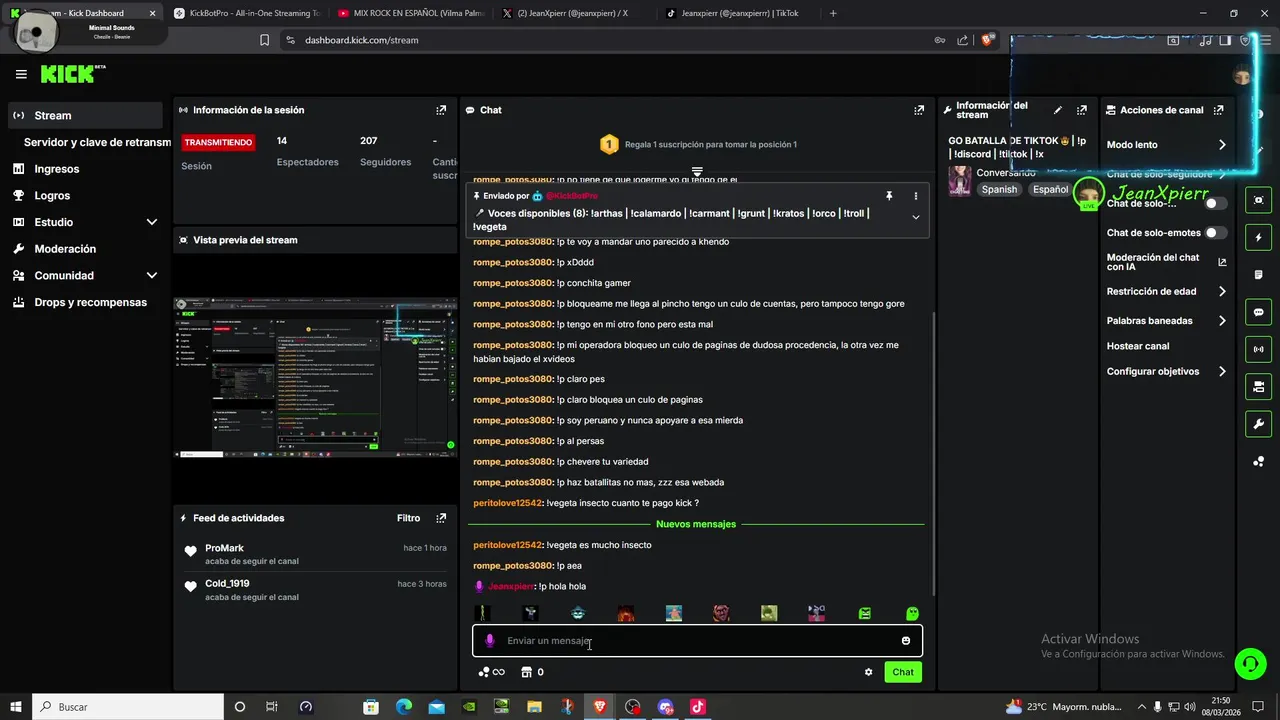Pop out the Acciones de canal panel

[1218, 110]
